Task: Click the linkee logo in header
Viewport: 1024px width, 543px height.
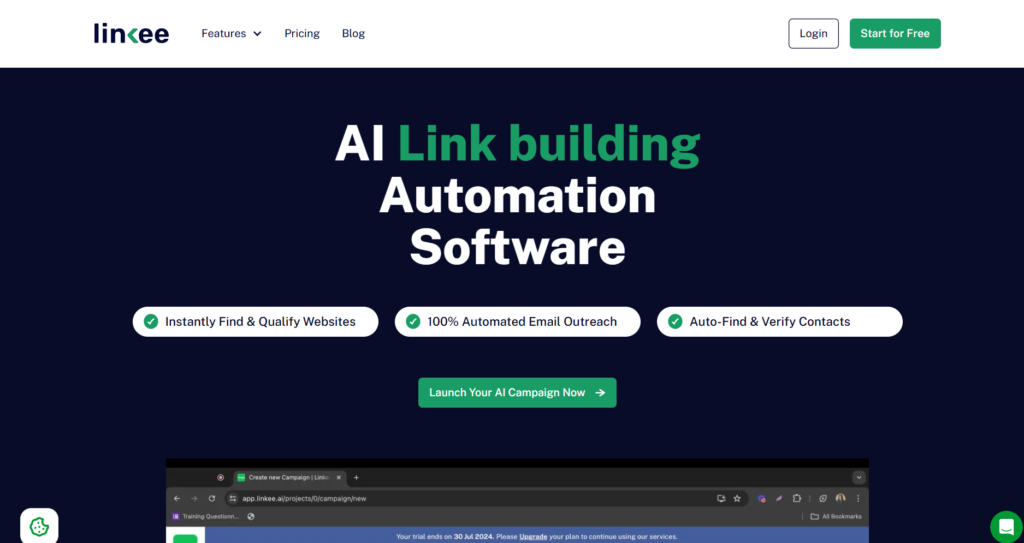Action: click(131, 33)
